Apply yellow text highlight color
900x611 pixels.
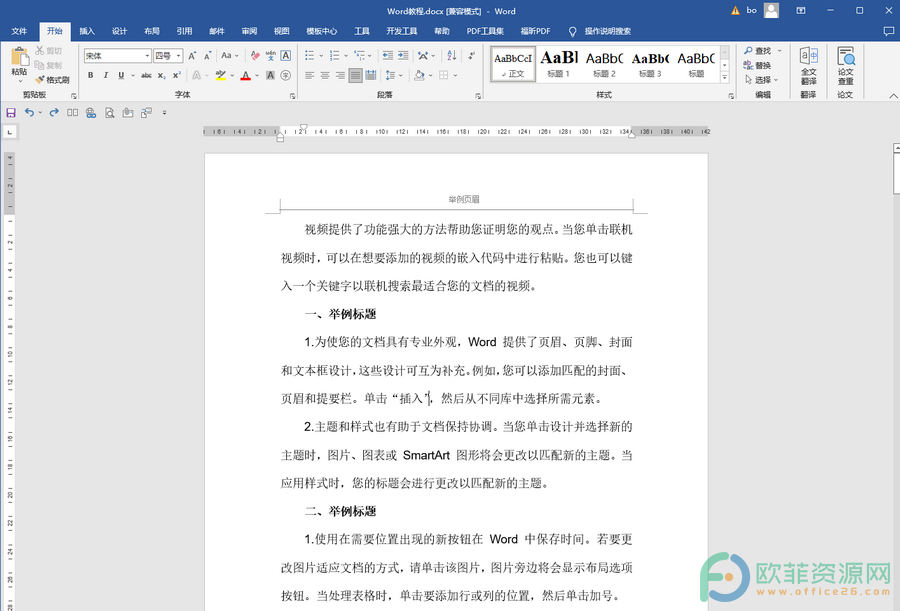tap(220, 75)
